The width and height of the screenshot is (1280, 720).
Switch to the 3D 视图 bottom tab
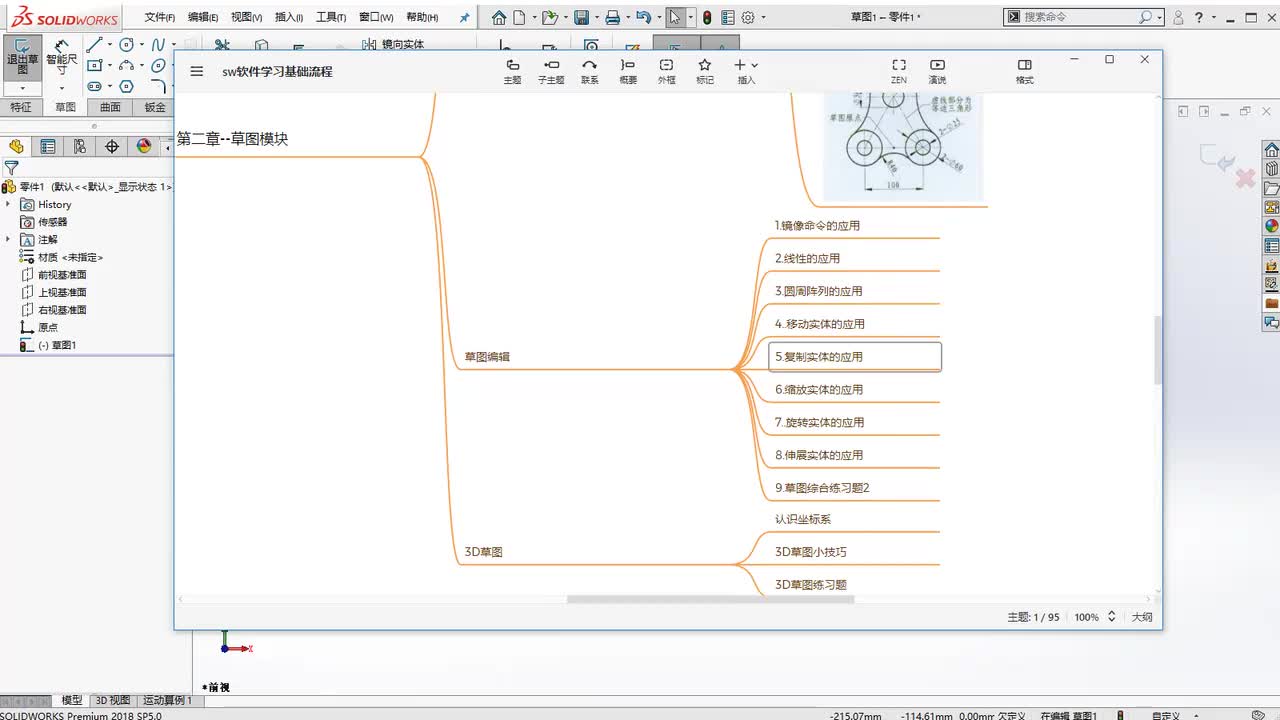click(113, 701)
